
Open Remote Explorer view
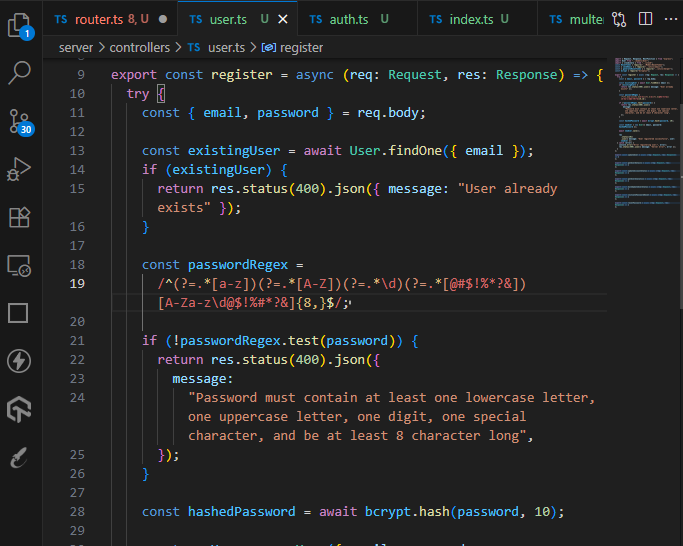point(19,265)
